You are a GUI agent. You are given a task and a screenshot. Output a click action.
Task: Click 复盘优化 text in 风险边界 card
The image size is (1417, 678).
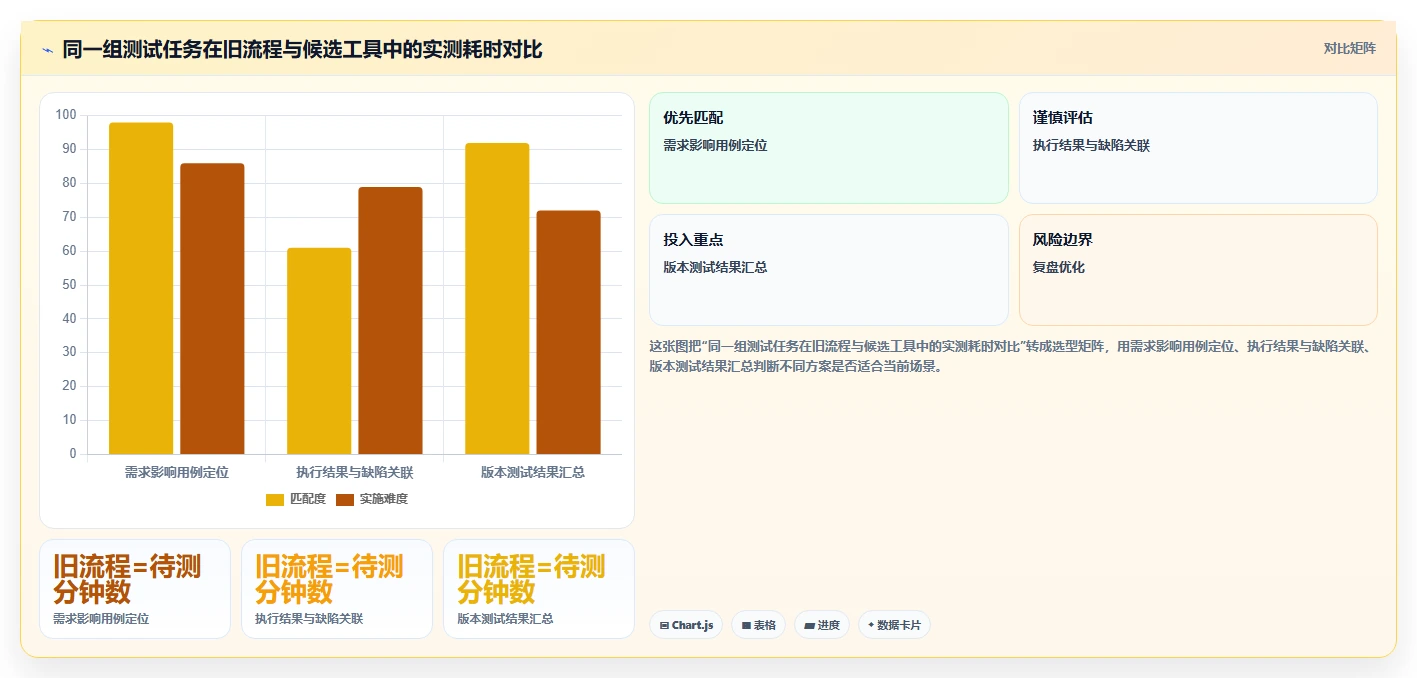(1059, 267)
